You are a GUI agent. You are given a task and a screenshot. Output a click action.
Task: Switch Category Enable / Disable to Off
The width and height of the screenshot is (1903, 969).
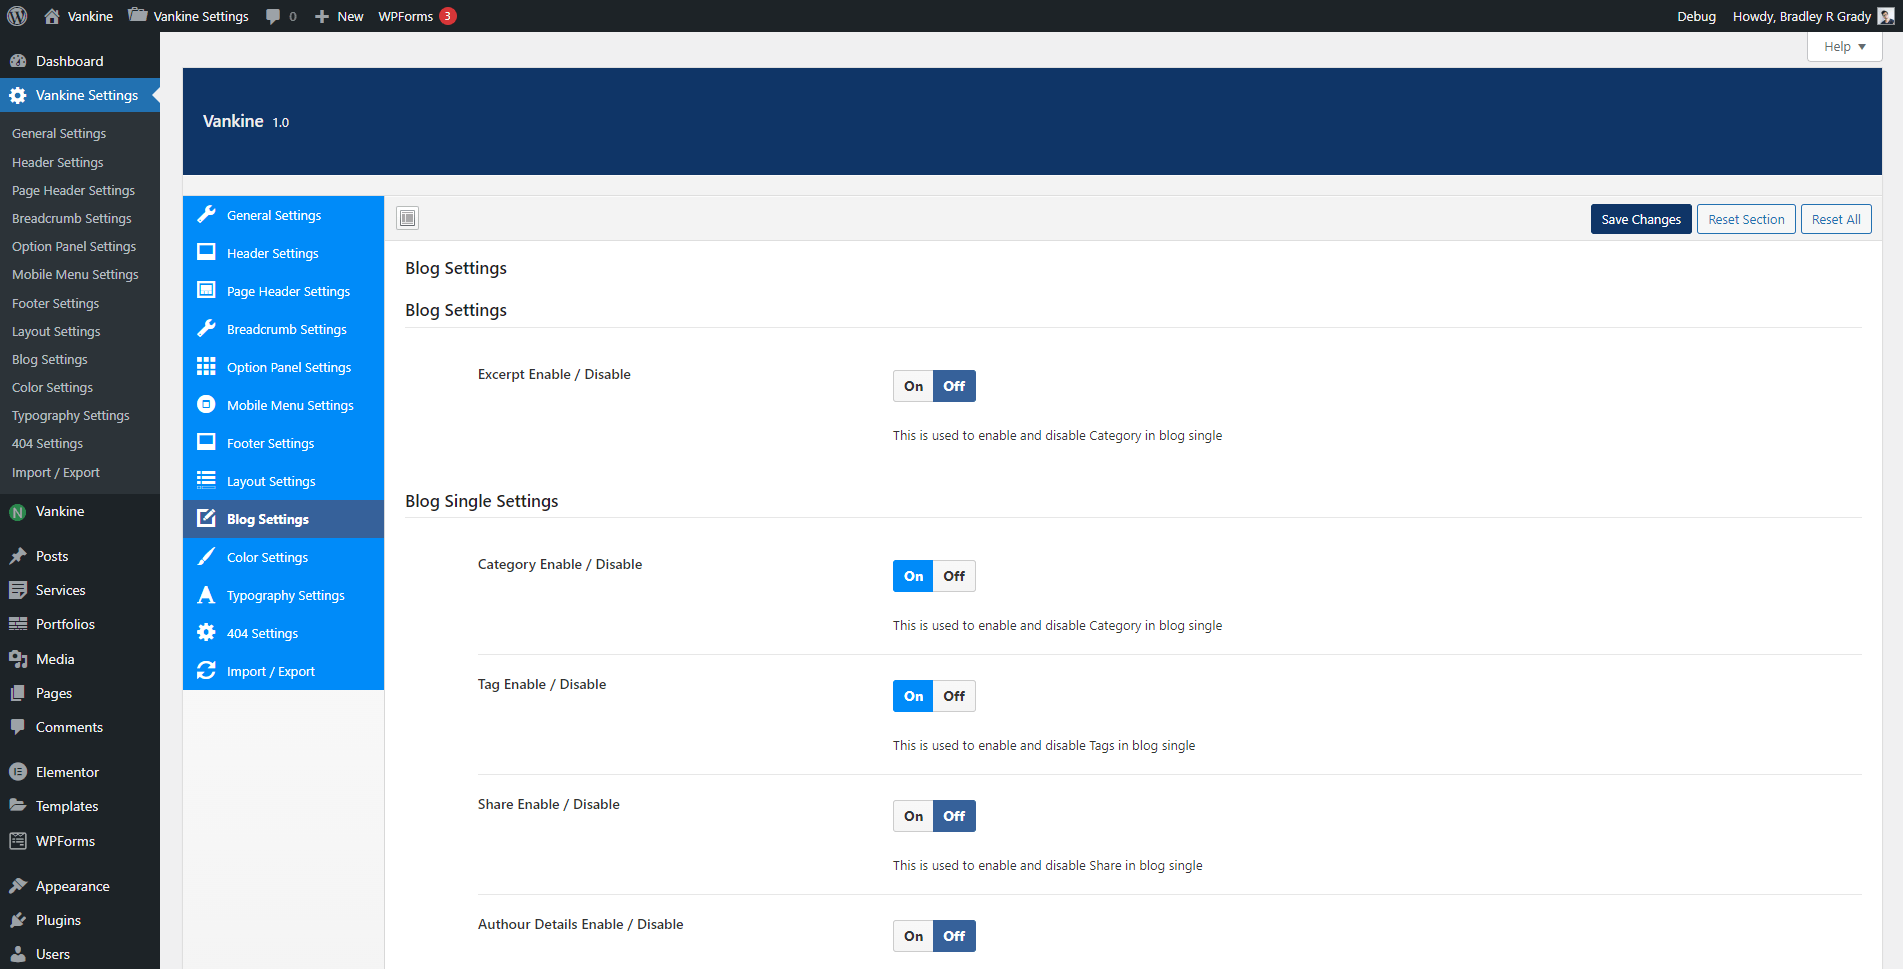click(x=954, y=576)
